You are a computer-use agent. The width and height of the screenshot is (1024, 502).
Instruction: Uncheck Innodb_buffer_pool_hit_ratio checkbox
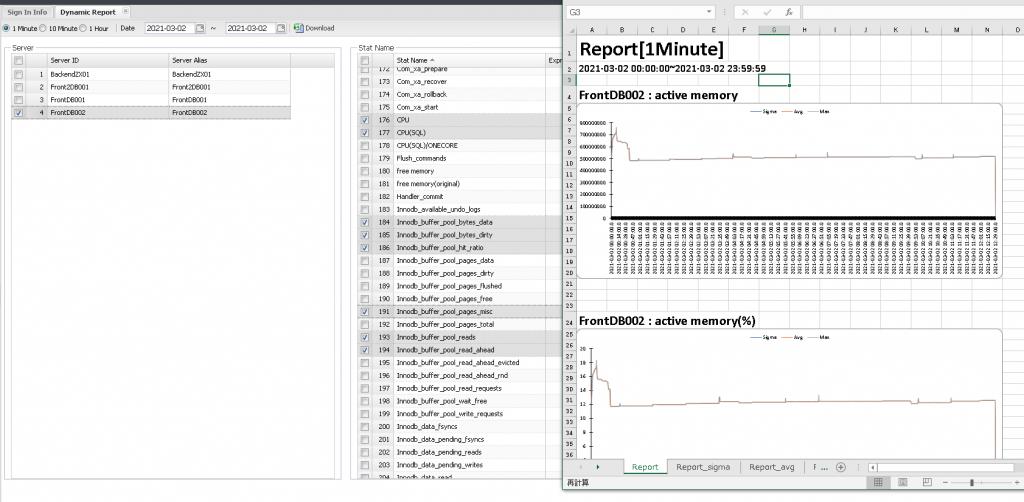(364, 247)
